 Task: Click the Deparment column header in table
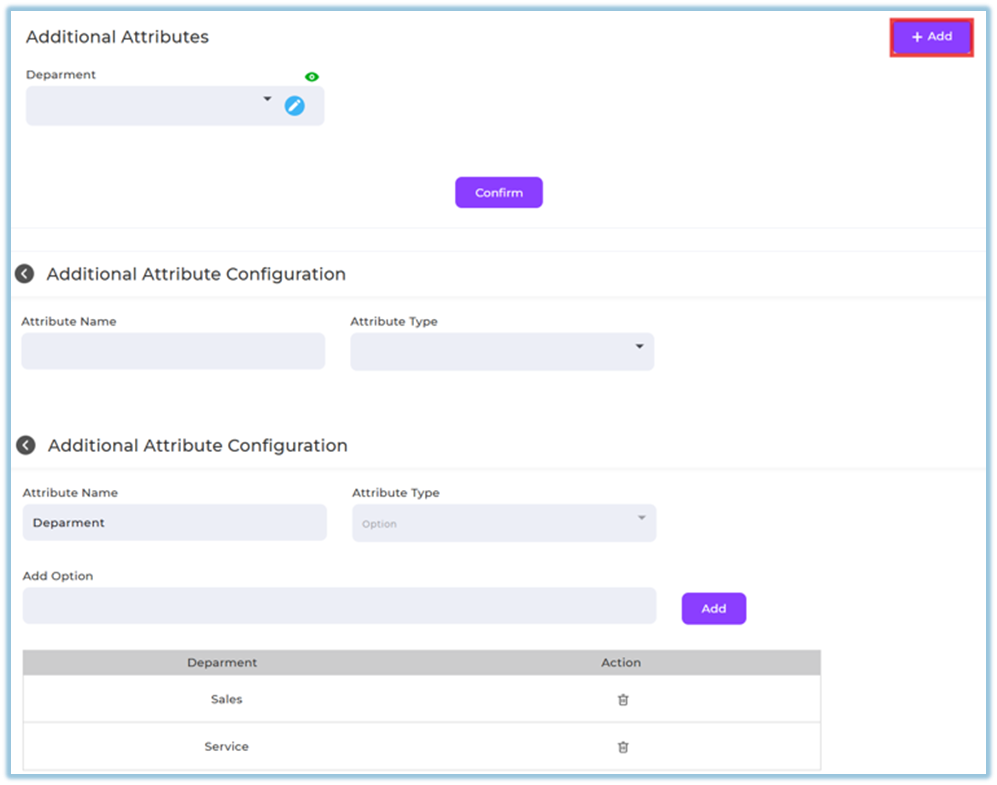[222, 663]
